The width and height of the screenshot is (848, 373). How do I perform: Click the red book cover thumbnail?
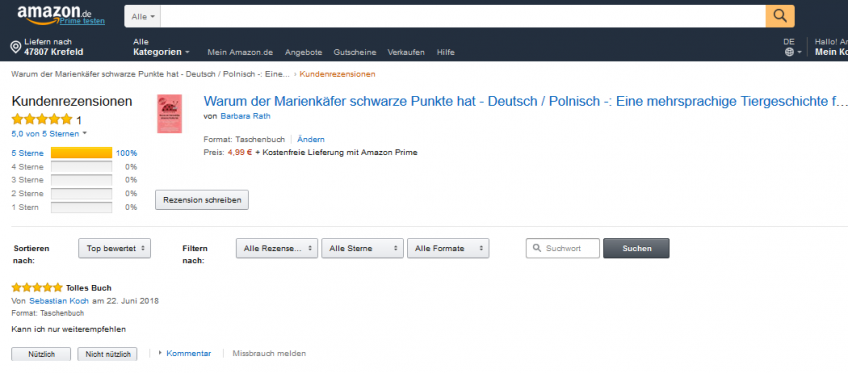pos(169,114)
